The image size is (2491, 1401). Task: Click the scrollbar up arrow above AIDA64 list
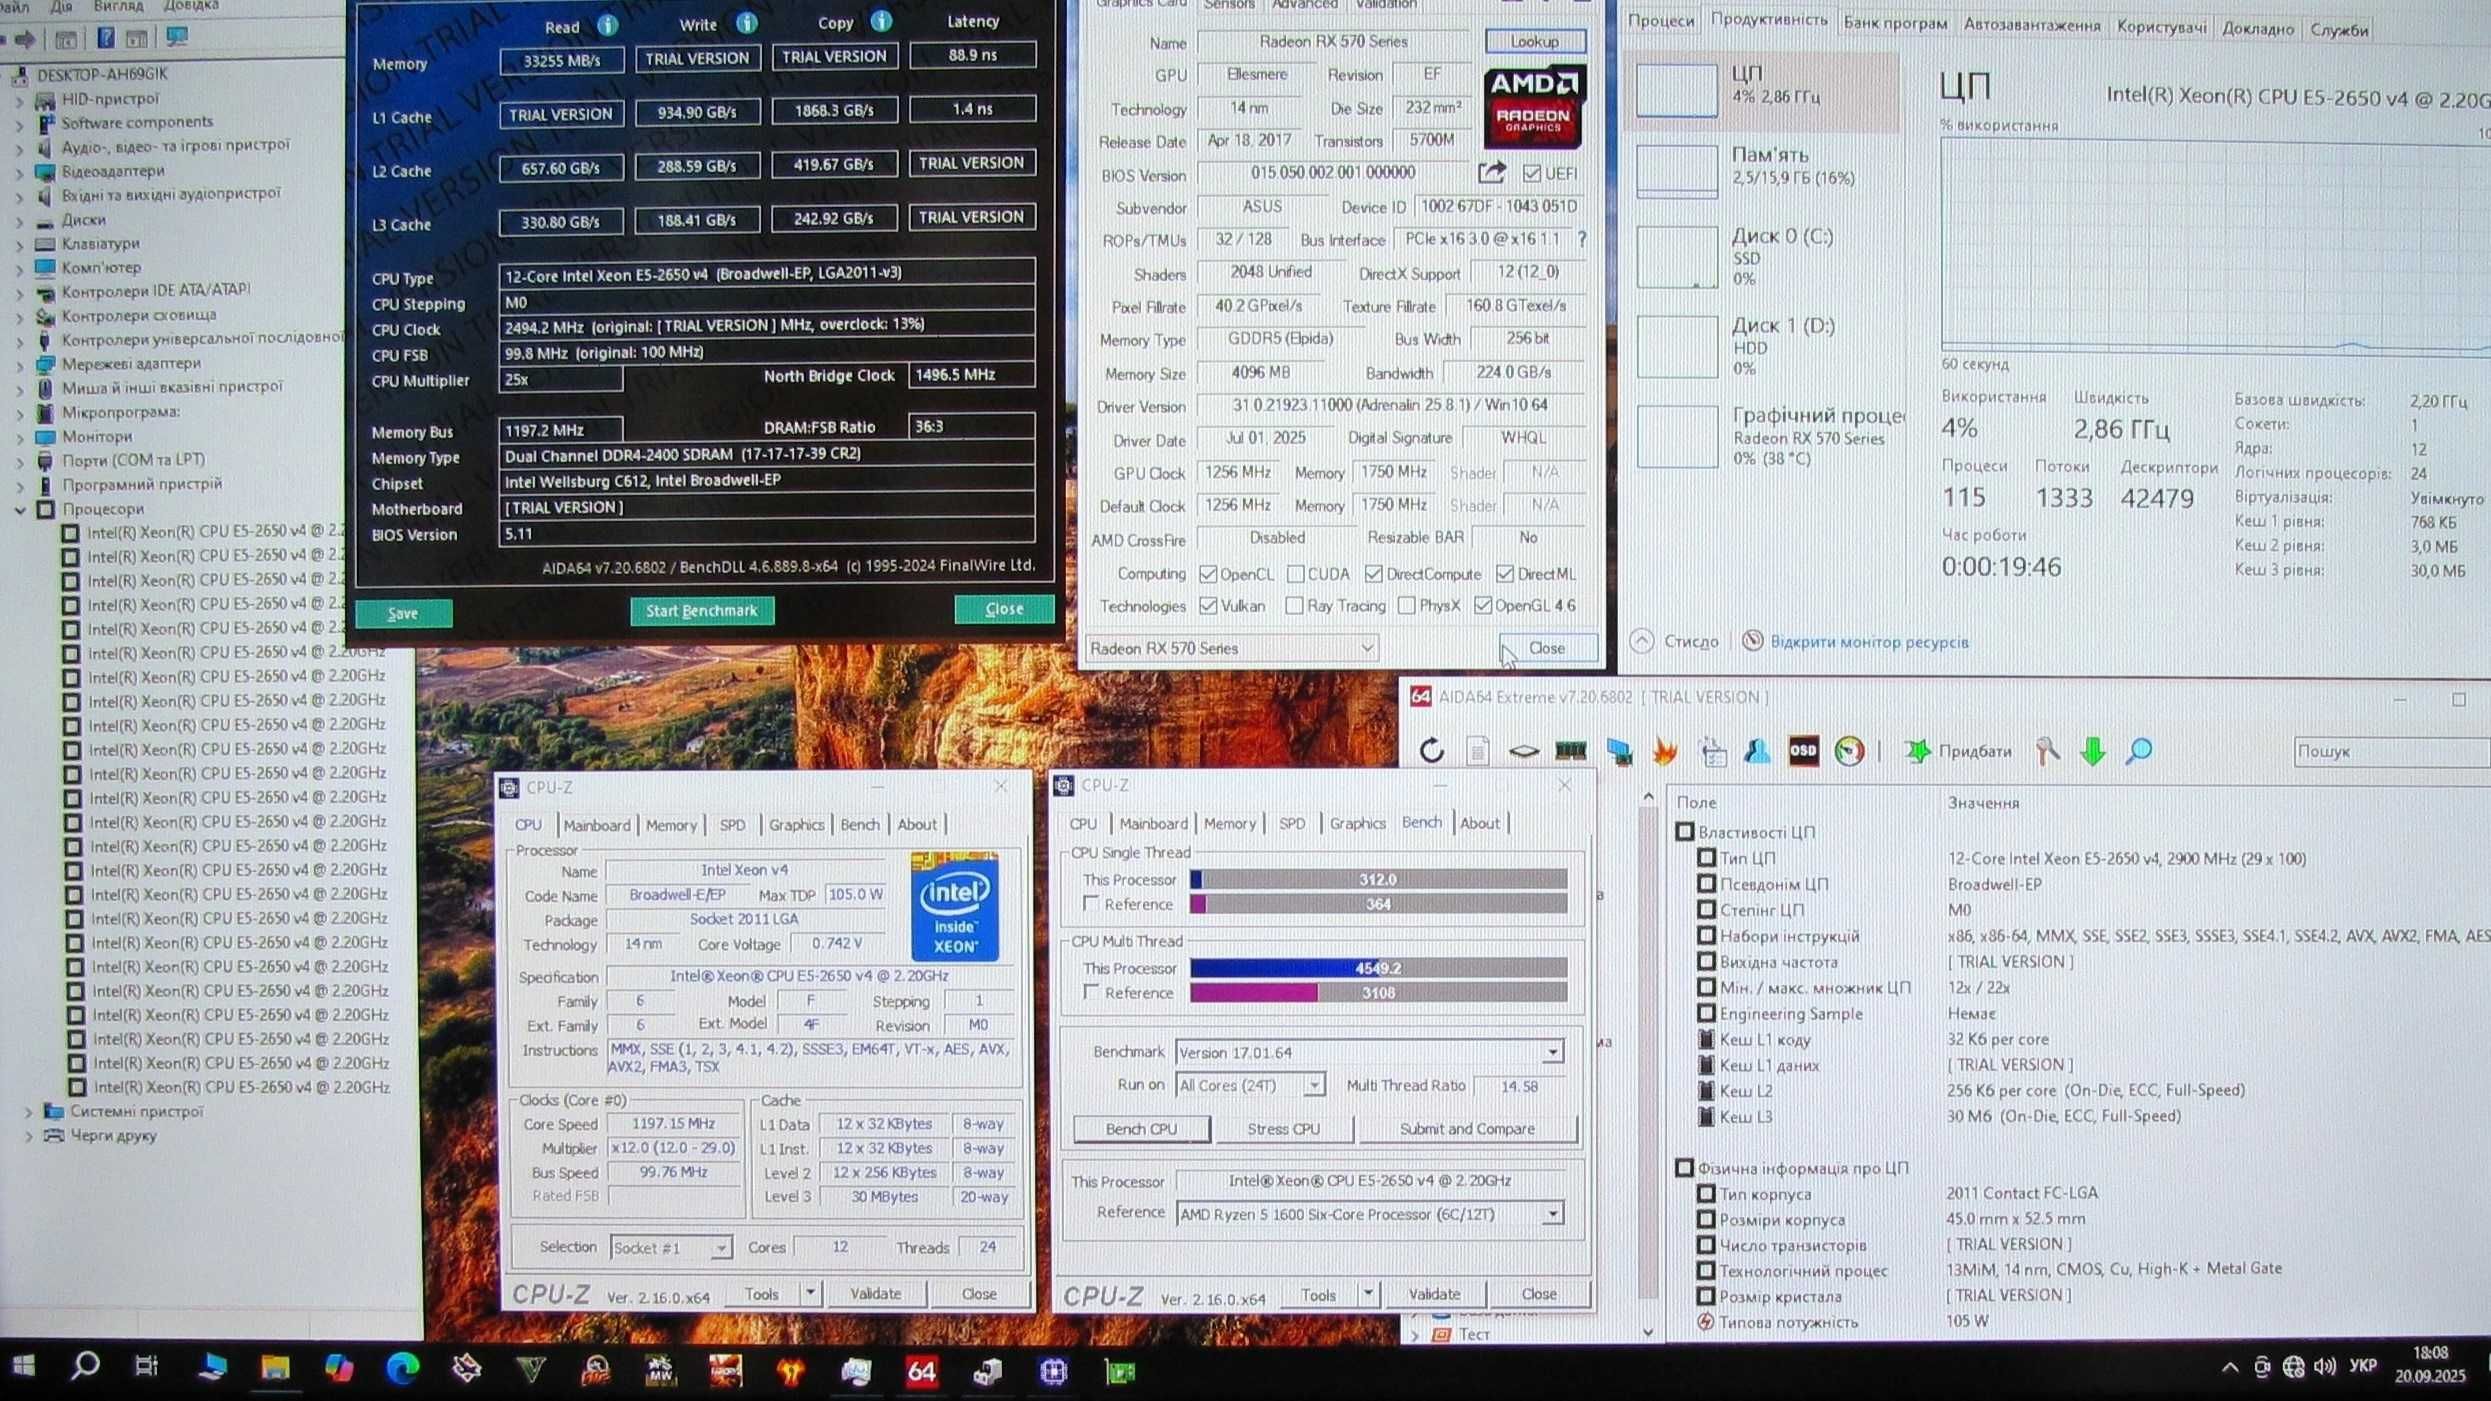[1648, 797]
